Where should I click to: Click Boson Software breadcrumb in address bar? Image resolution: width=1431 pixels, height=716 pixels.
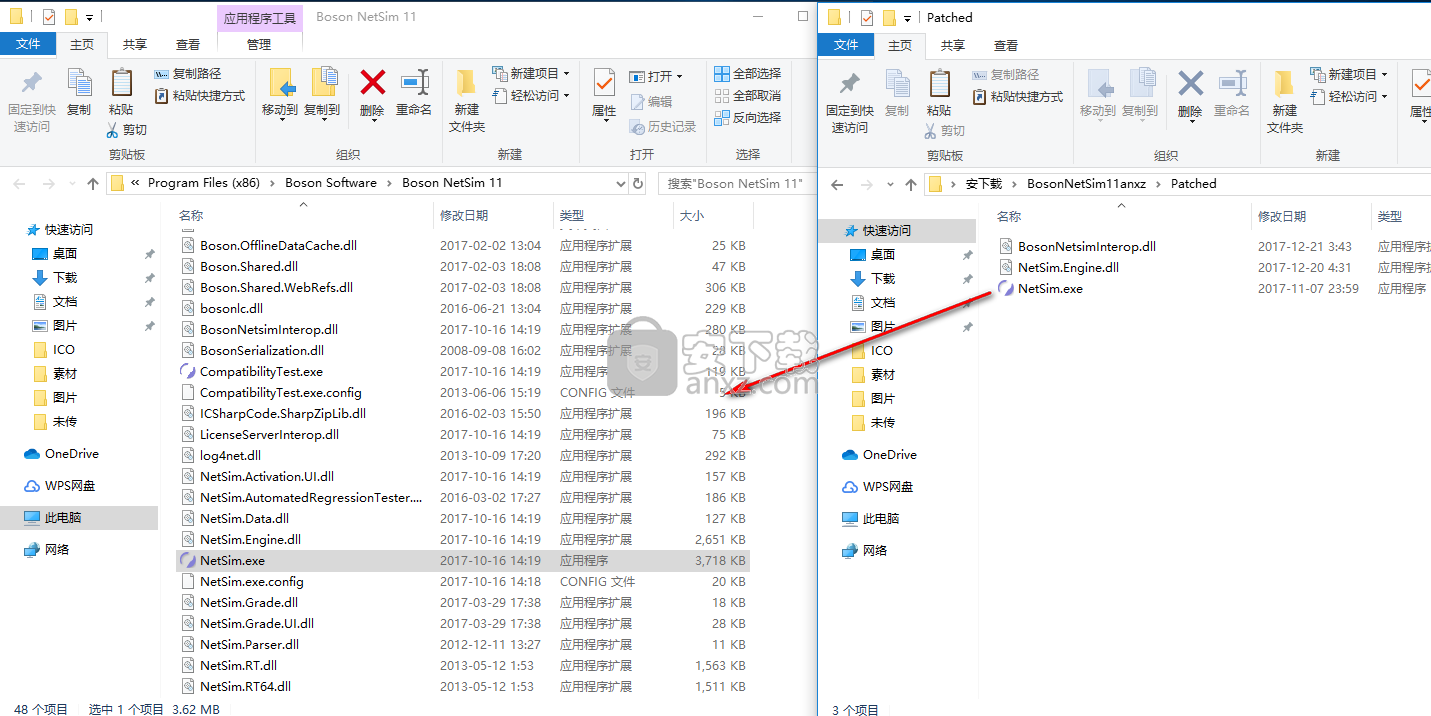coord(331,183)
